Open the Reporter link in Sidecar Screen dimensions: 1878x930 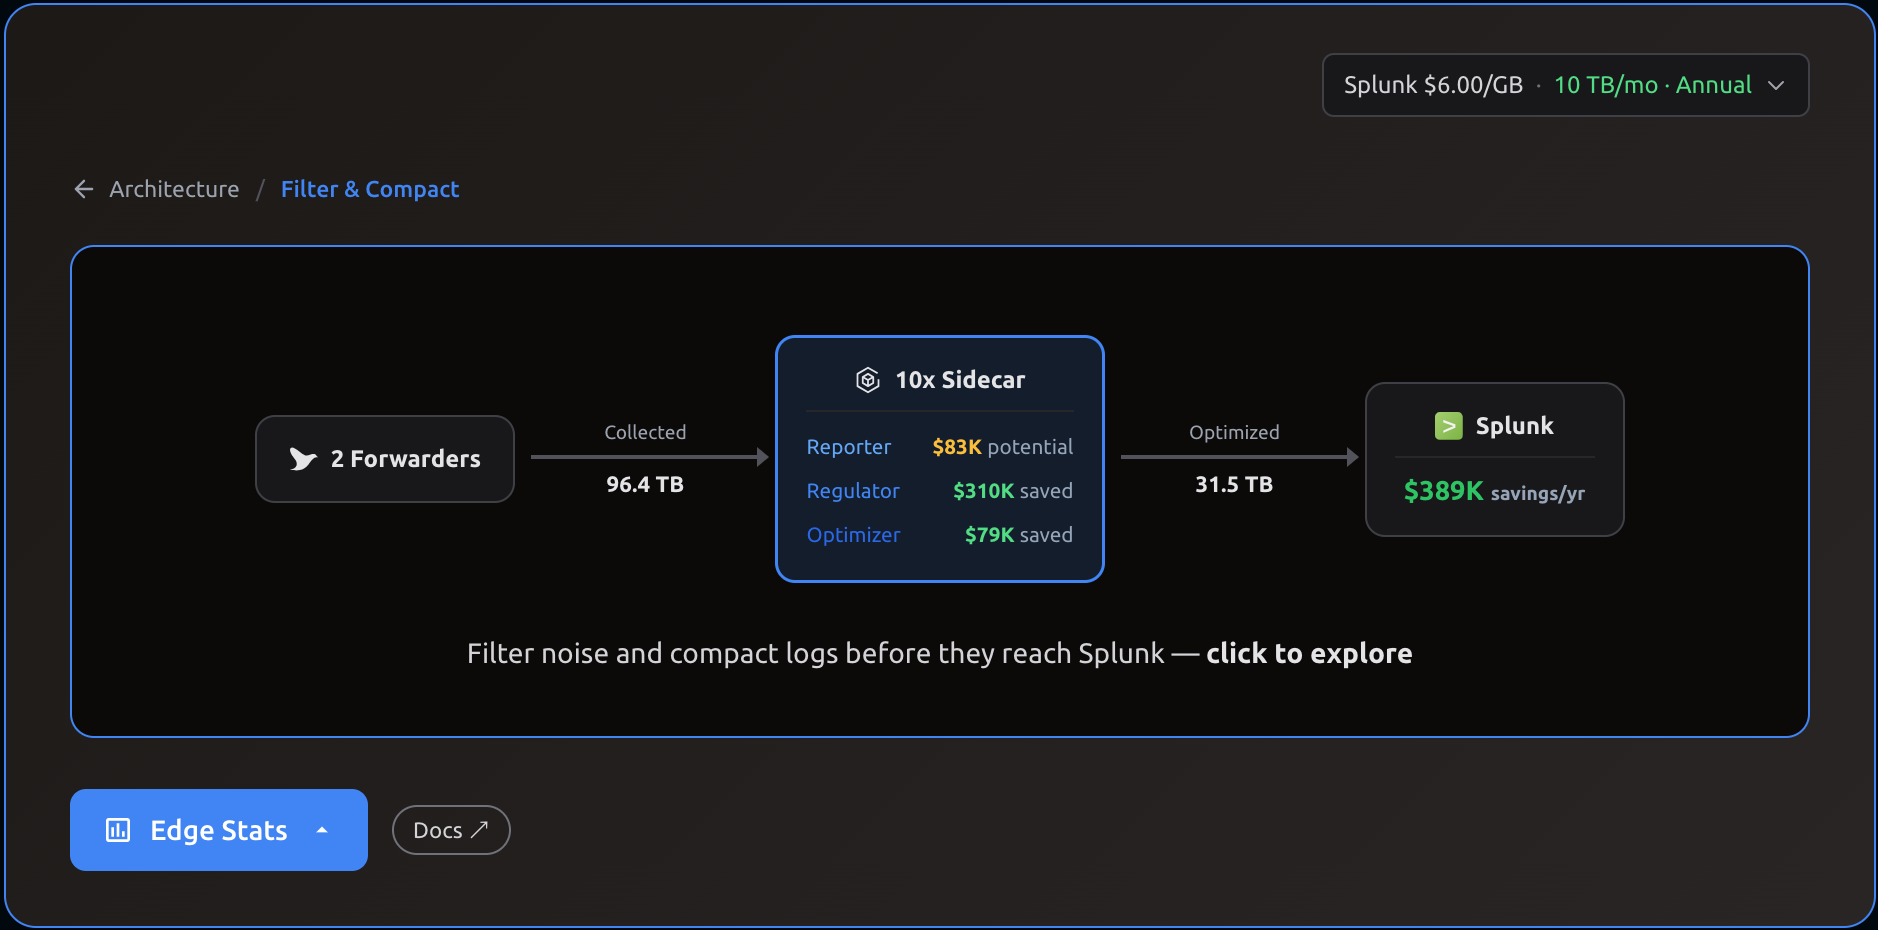pyautogui.click(x=848, y=447)
